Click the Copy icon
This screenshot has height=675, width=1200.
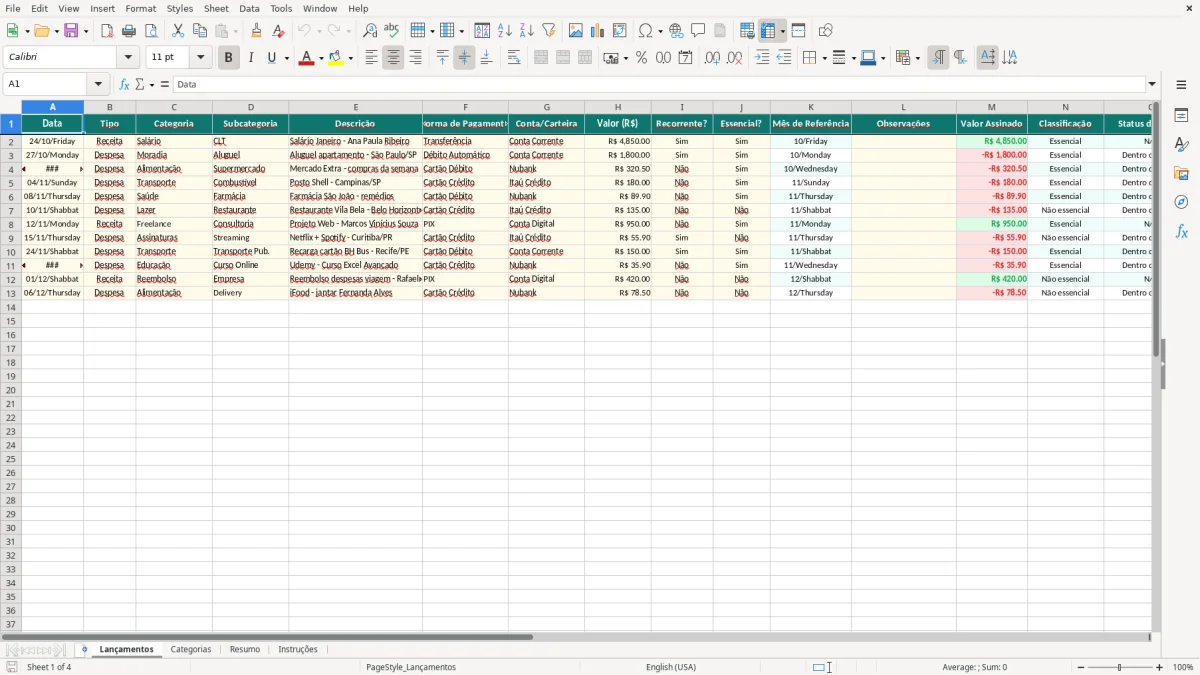200,31
